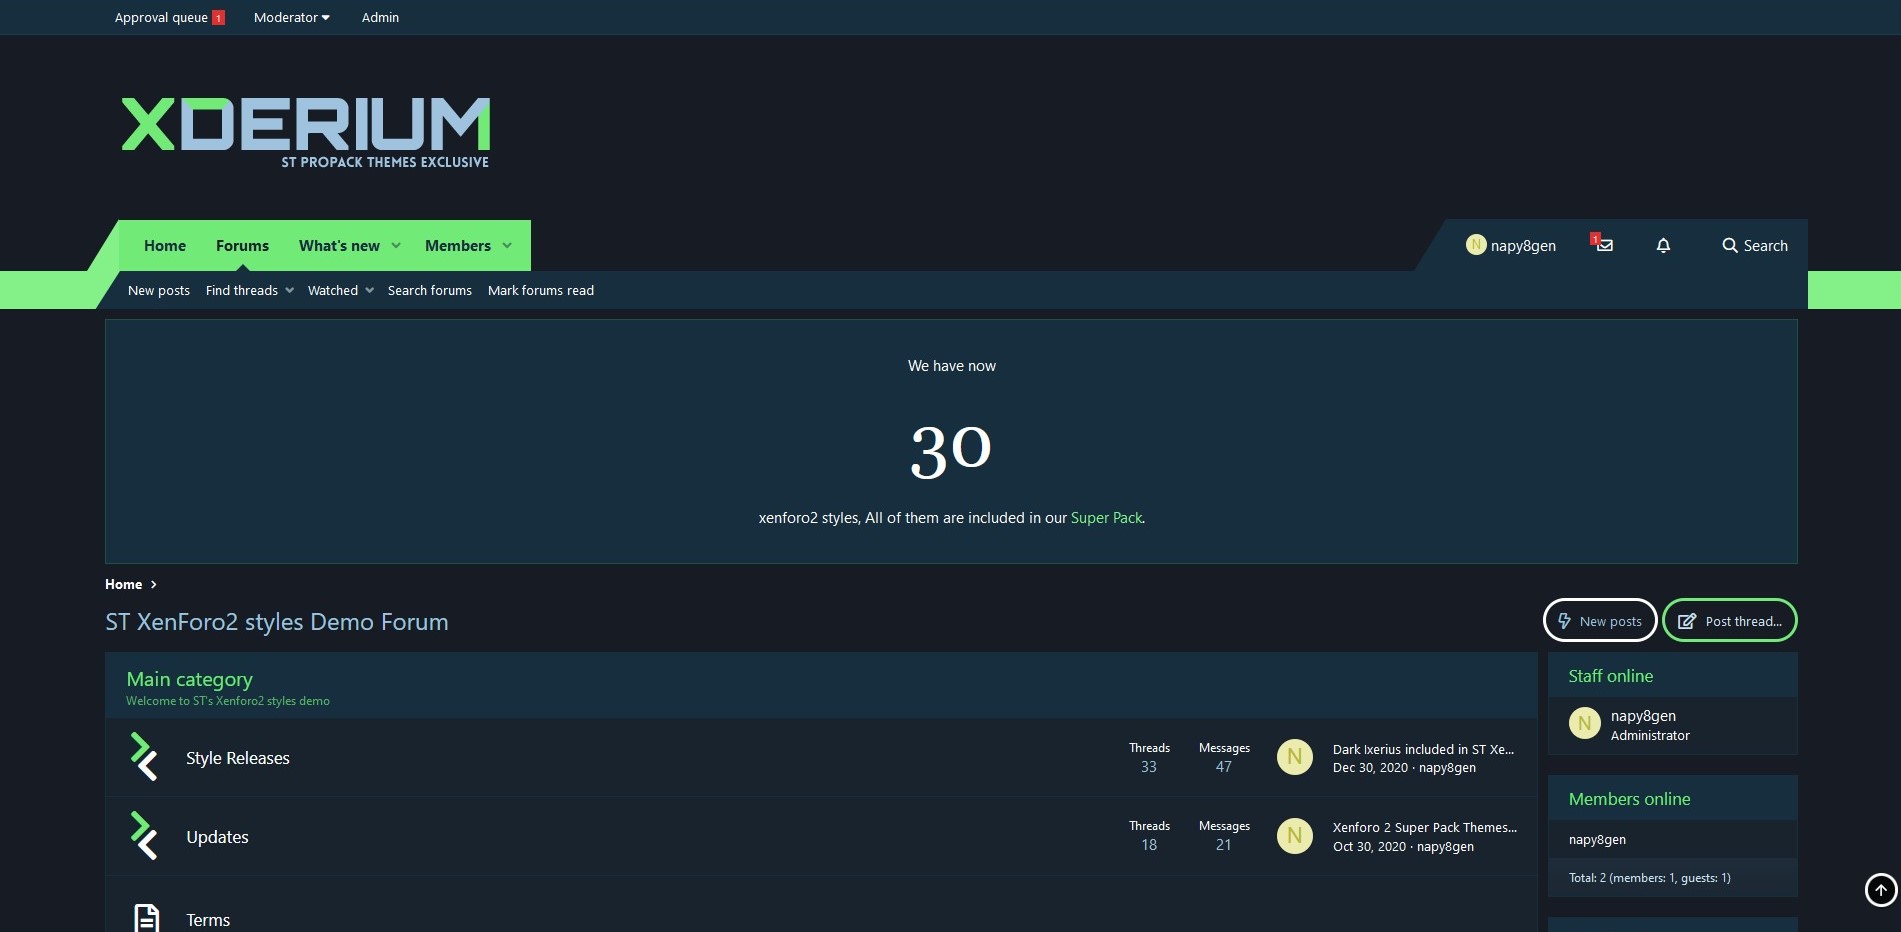Click napy8gen author in Style Releases row

coord(1447,768)
